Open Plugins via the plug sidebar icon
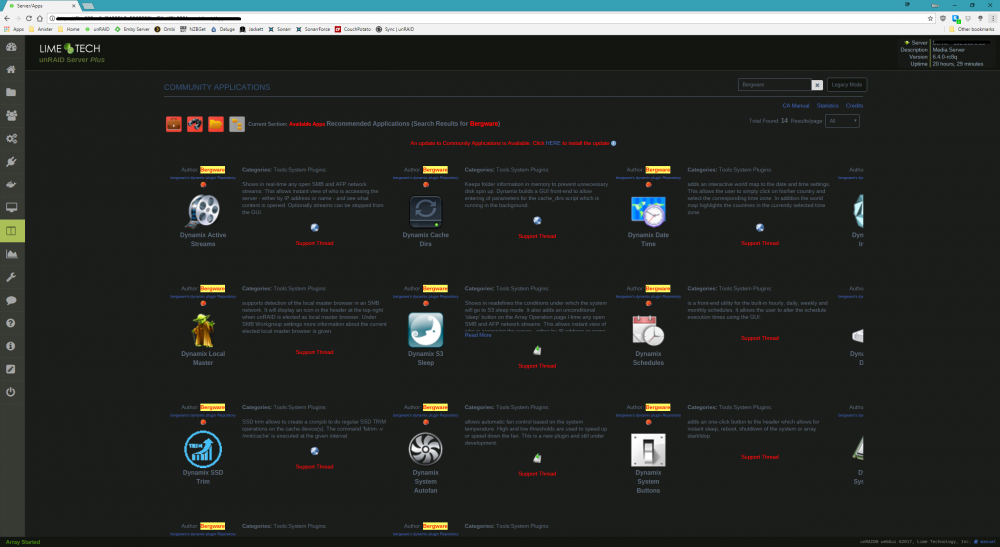The width and height of the screenshot is (1000, 547). (x=11, y=161)
